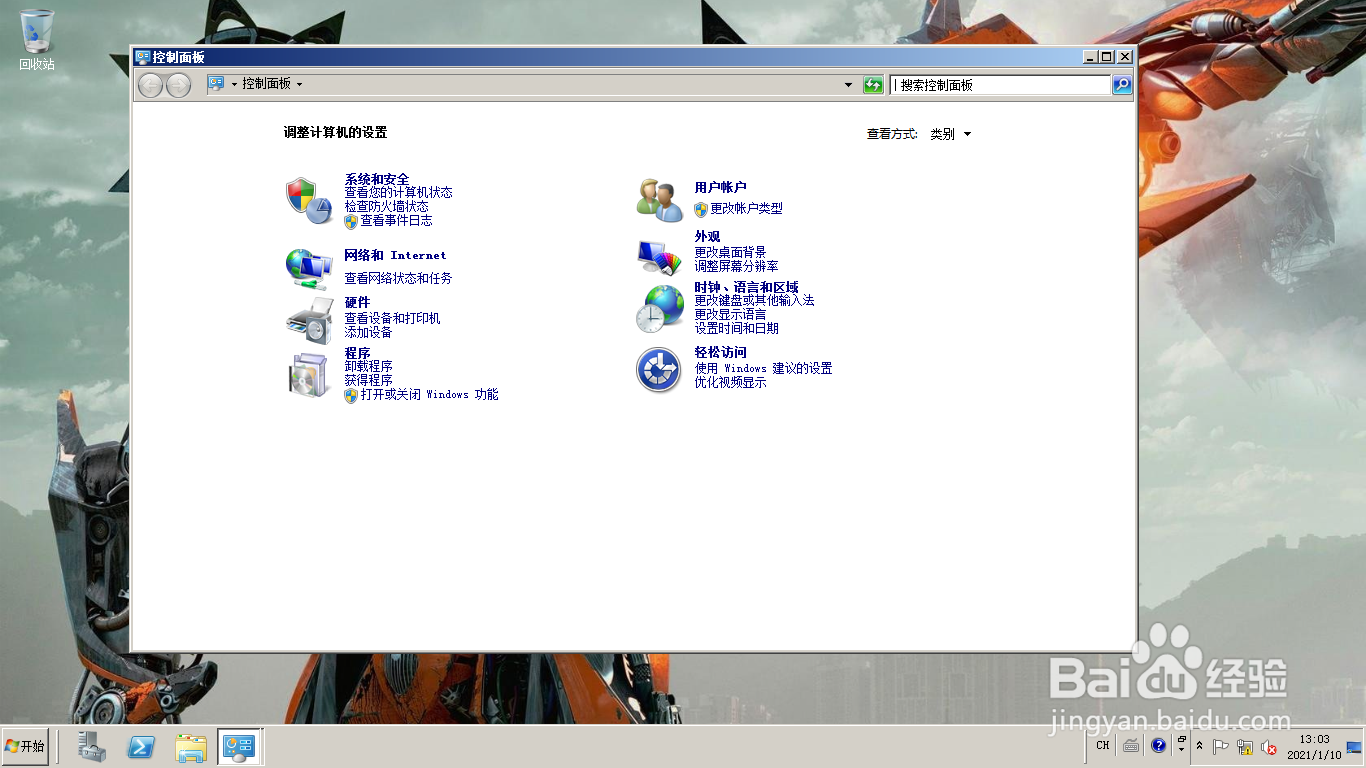Expand the arrow before 控制面板 breadcrumb
Screen dimensions: 1366x768
coord(234,84)
